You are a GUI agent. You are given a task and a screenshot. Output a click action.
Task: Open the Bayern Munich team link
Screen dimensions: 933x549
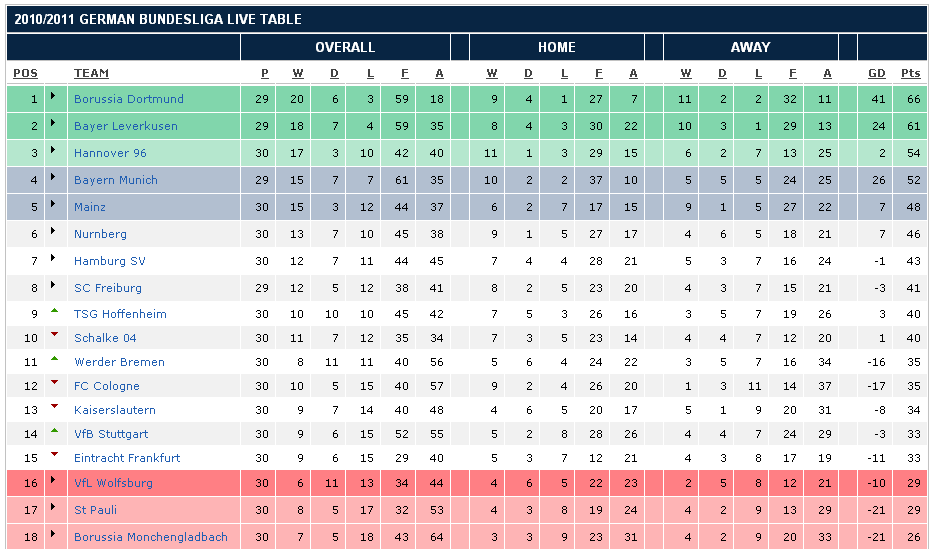[x=115, y=180]
